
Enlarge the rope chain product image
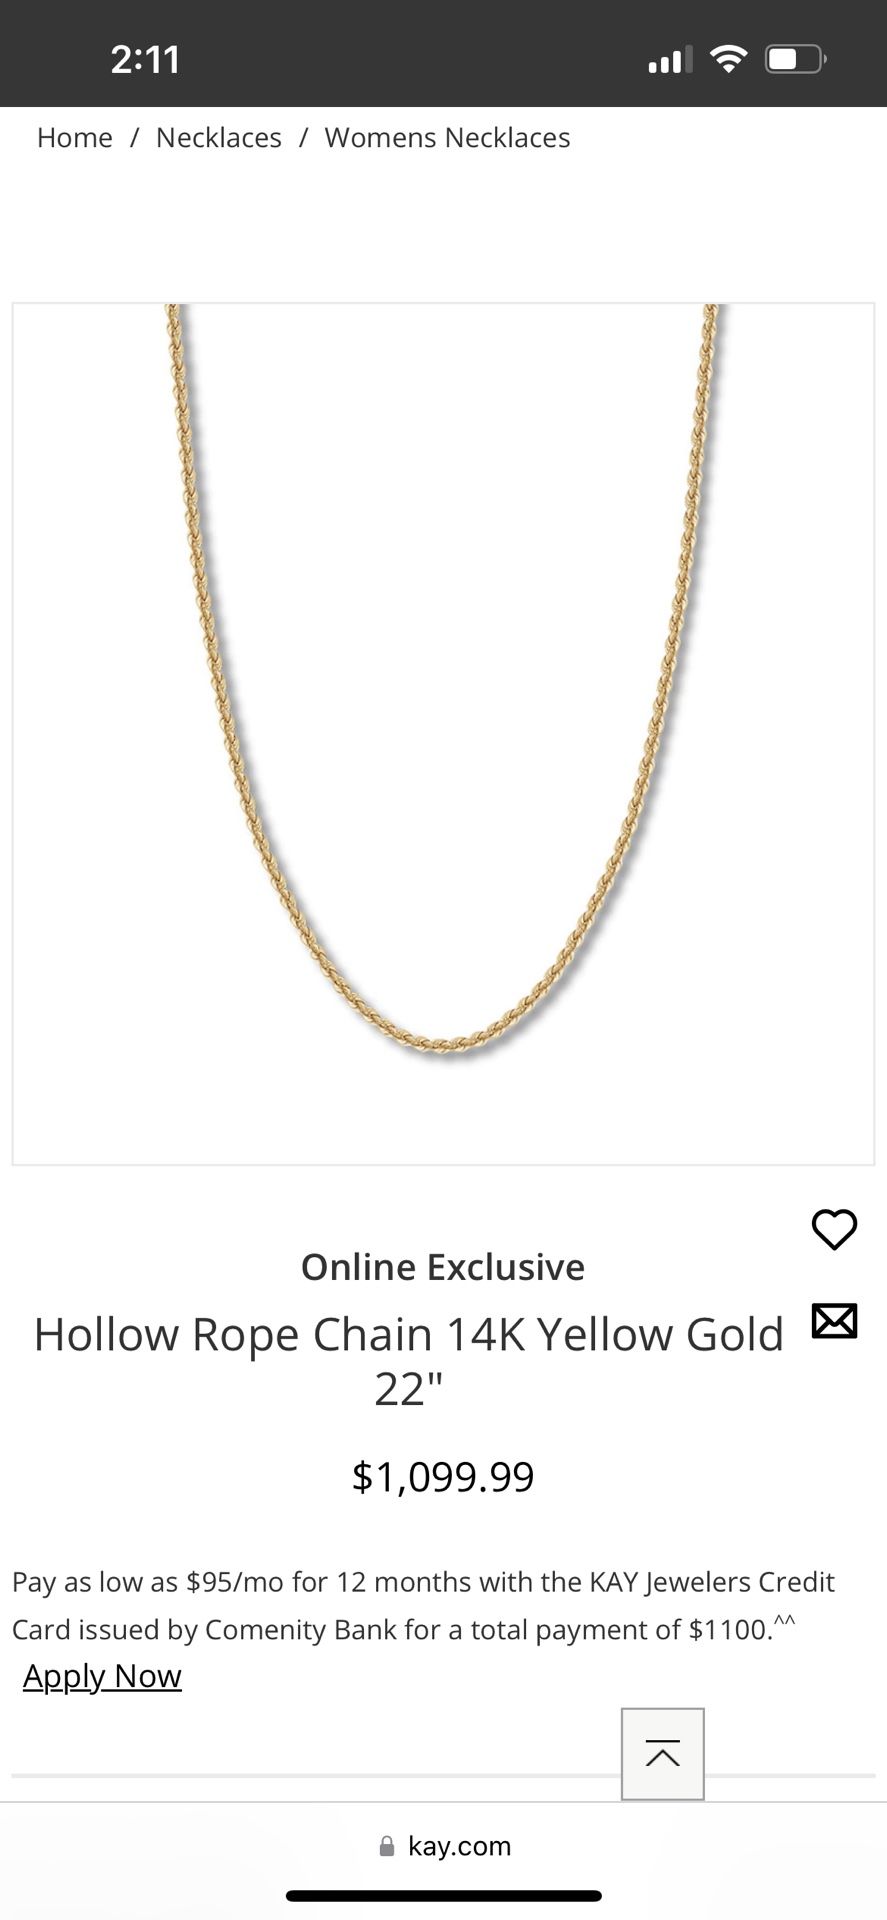pyautogui.click(x=443, y=734)
